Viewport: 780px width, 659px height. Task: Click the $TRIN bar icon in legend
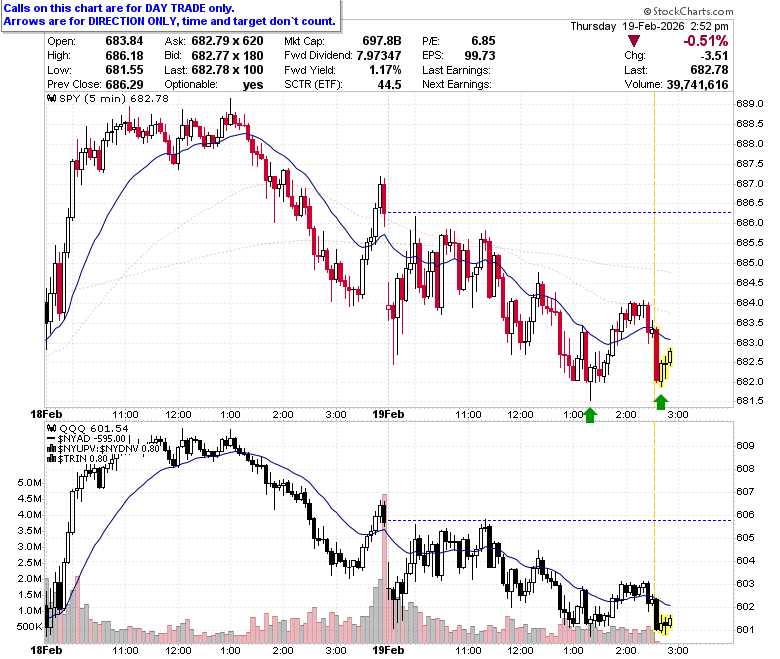pos(51,459)
